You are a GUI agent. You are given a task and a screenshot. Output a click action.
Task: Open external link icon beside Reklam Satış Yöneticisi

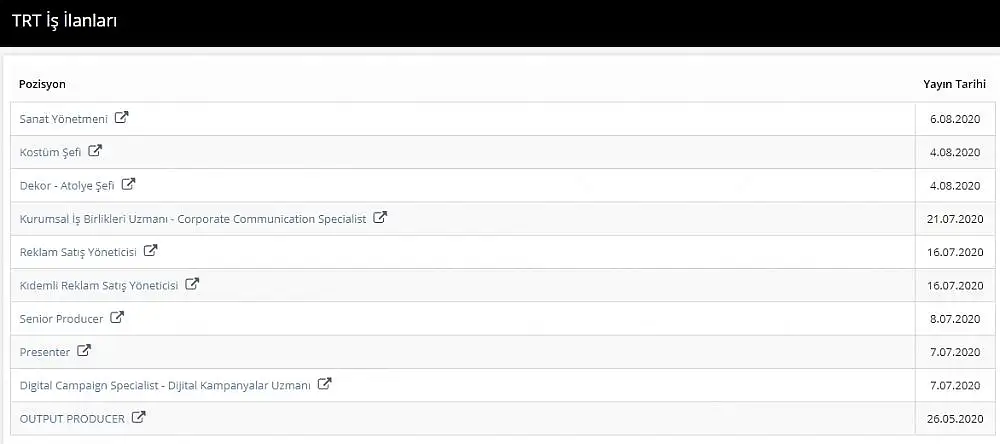tap(150, 251)
